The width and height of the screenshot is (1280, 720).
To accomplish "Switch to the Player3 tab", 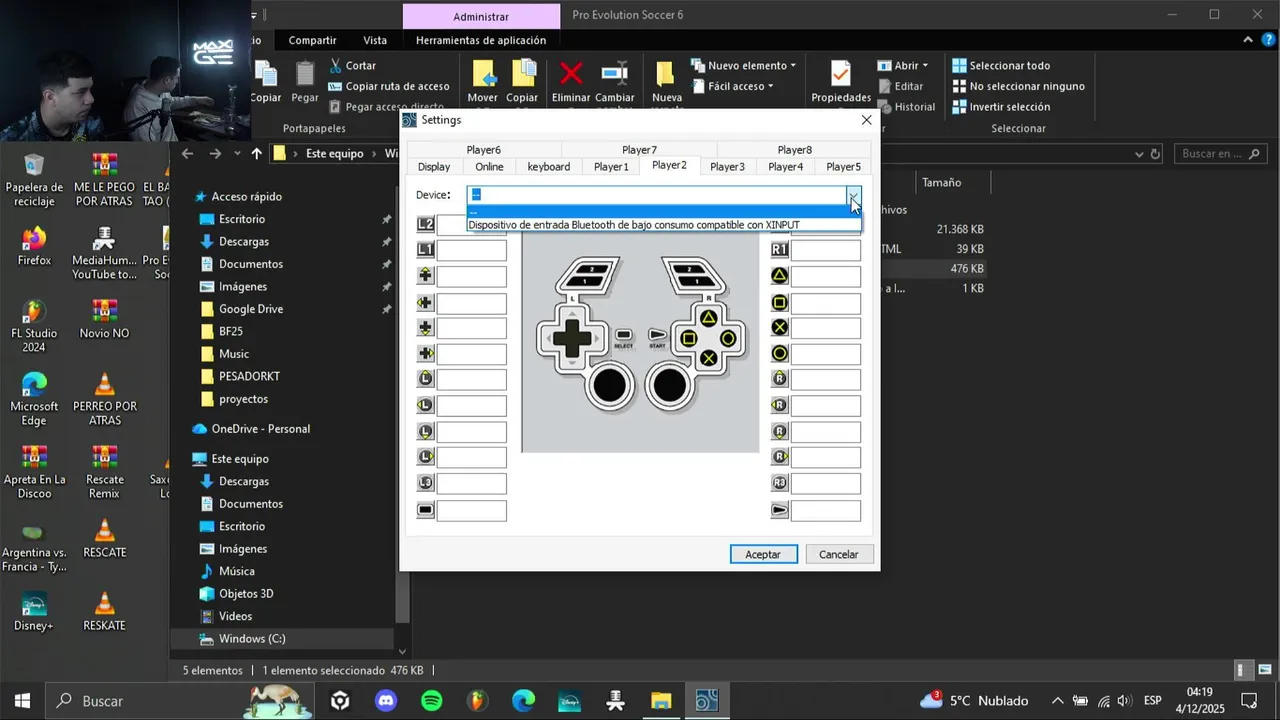I will [727, 167].
